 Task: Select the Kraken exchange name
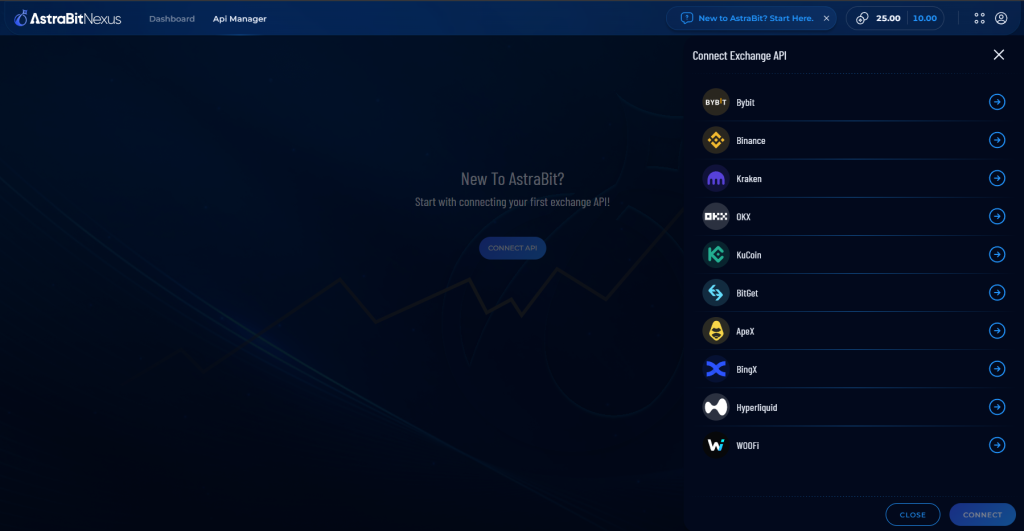(748, 178)
